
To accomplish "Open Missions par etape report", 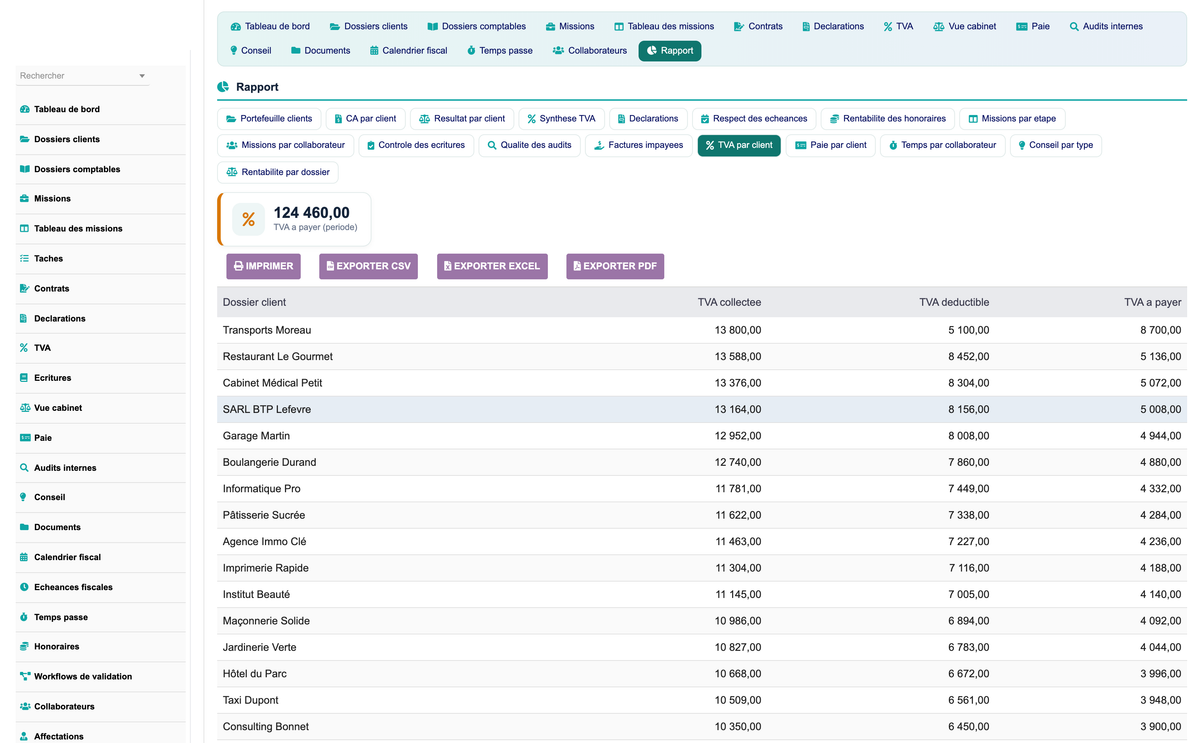I will point(1012,118).
